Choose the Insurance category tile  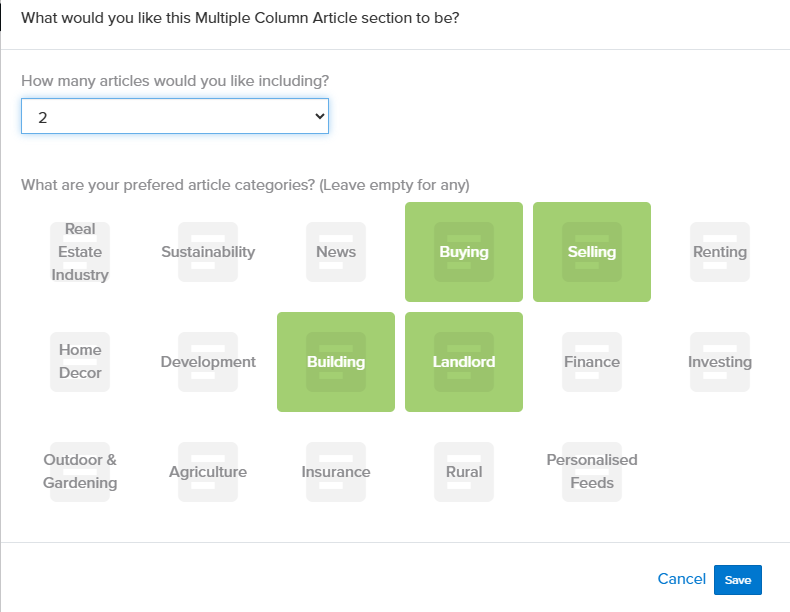coord(336,472)
